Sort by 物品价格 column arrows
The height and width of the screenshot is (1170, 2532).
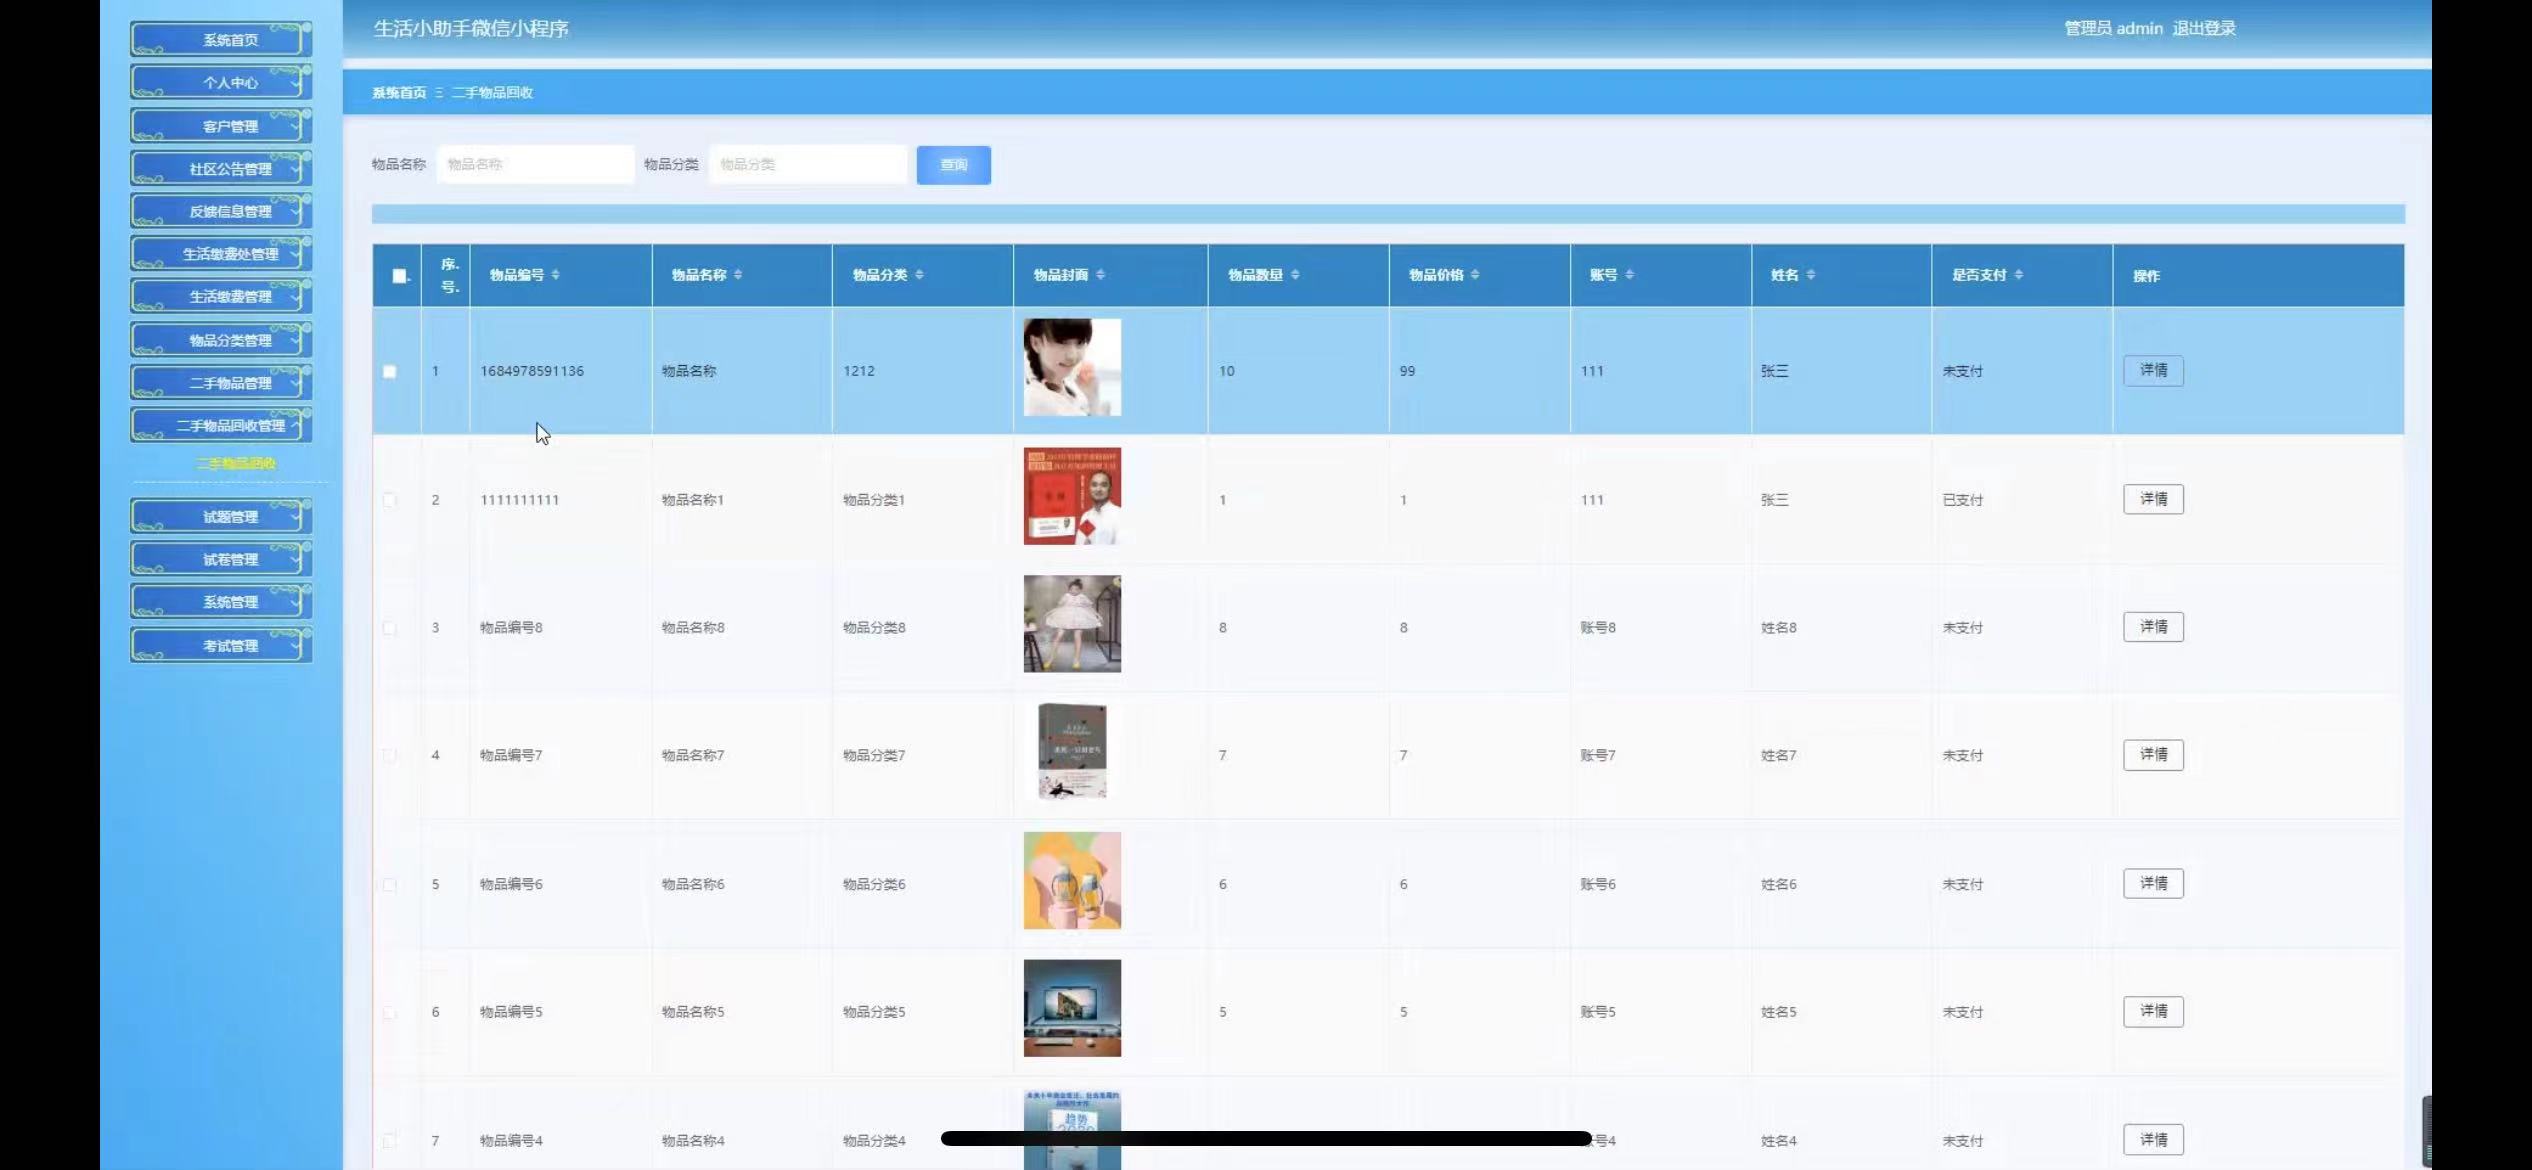pos(1475,275)
